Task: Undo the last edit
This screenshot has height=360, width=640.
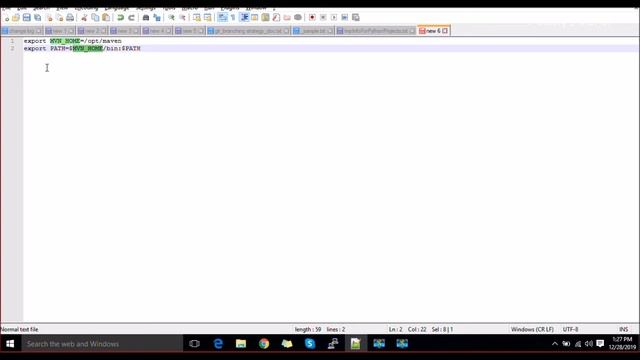Action: tap(120, 18)
